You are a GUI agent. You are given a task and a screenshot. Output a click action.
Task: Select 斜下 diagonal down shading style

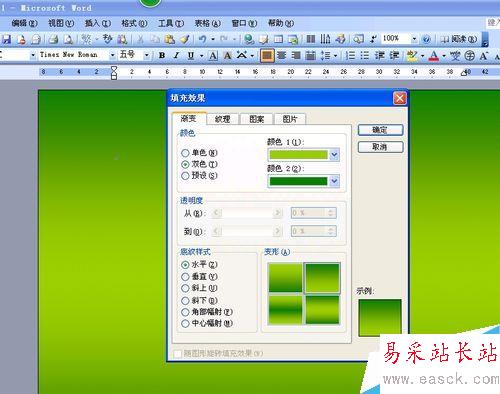coord(185,300)
